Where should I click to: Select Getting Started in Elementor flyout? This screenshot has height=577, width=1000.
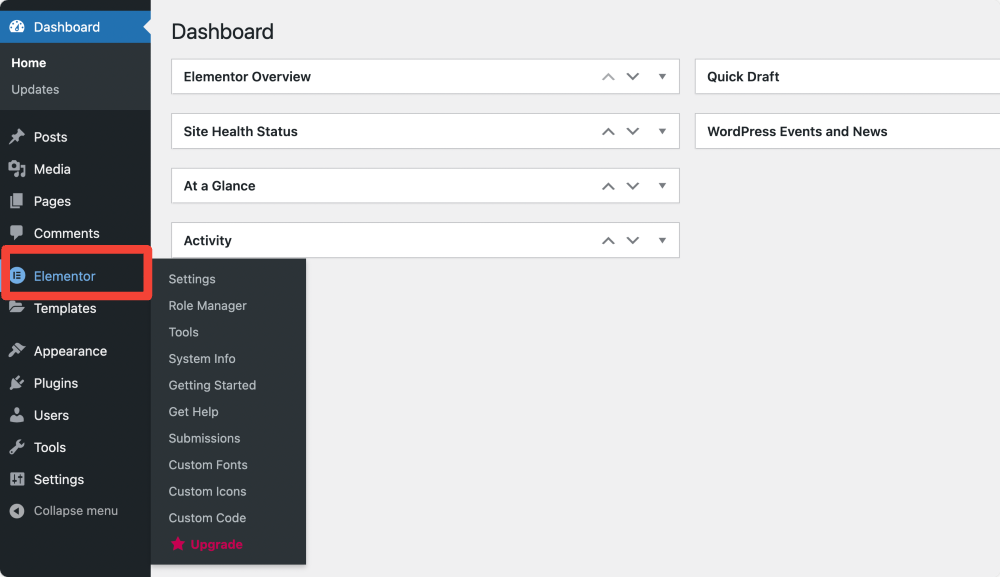click(x=212, y=385)
